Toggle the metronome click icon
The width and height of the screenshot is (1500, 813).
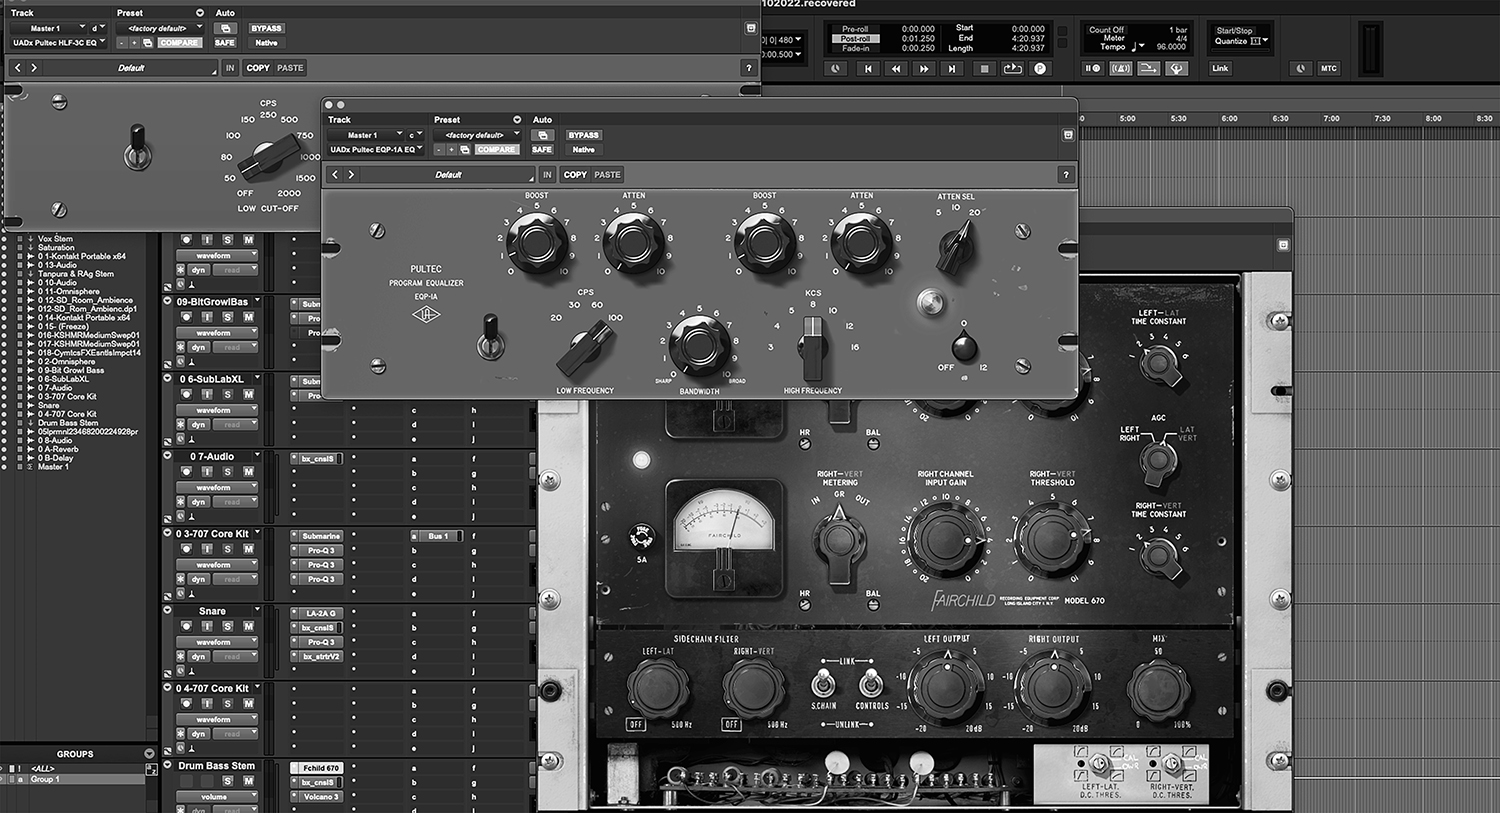(1120, 69)
